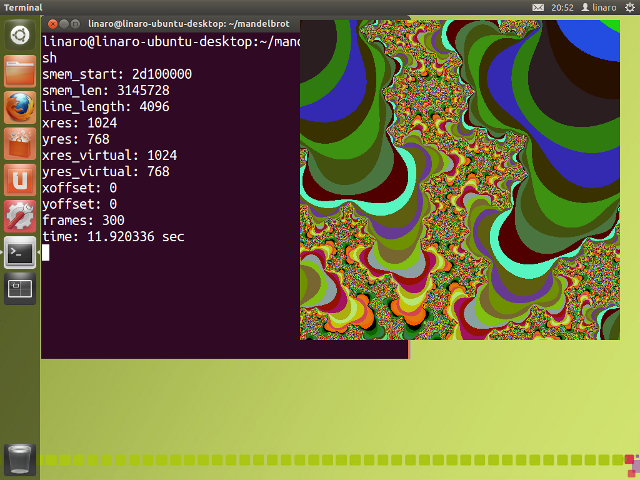
Task: Open the Ubuntu One launcher icon
Action: [20, 180]
